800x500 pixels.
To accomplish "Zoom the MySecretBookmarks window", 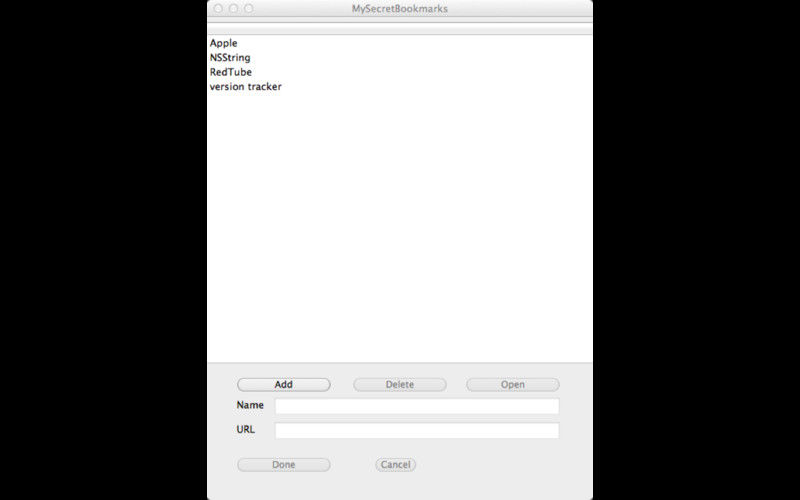I will [248, 9].
